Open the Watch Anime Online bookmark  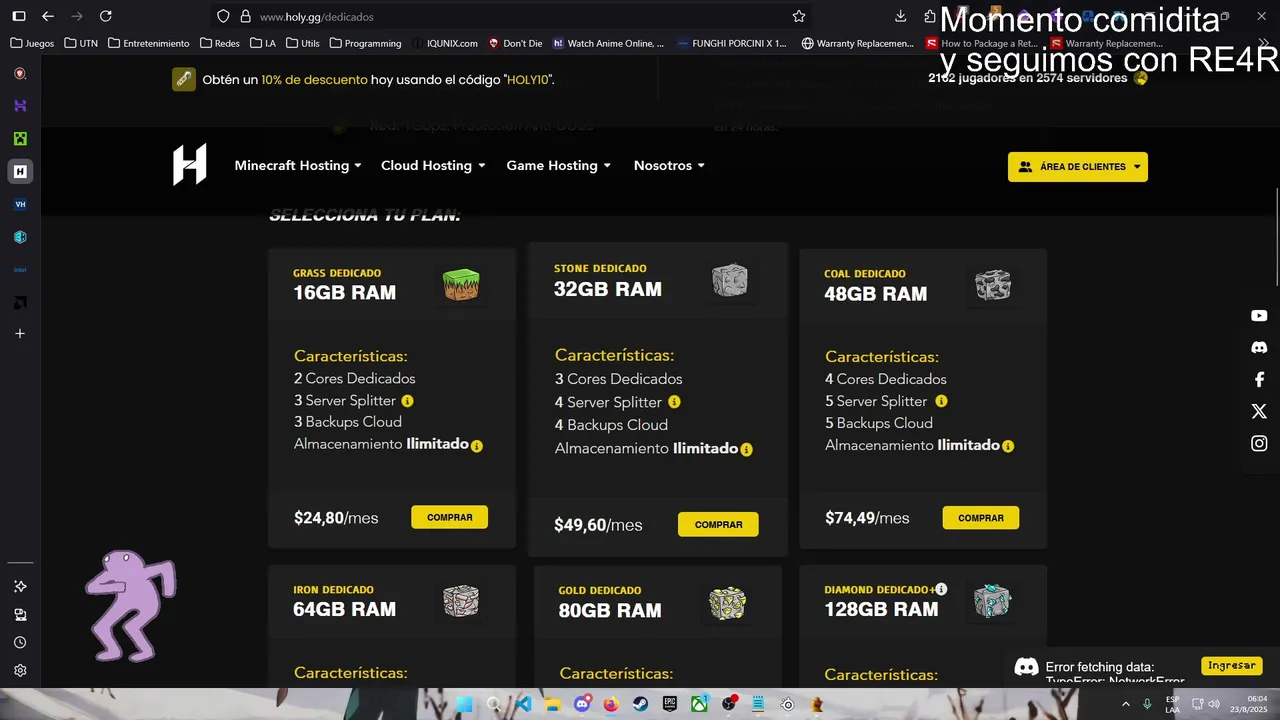(x=609, y=43)
